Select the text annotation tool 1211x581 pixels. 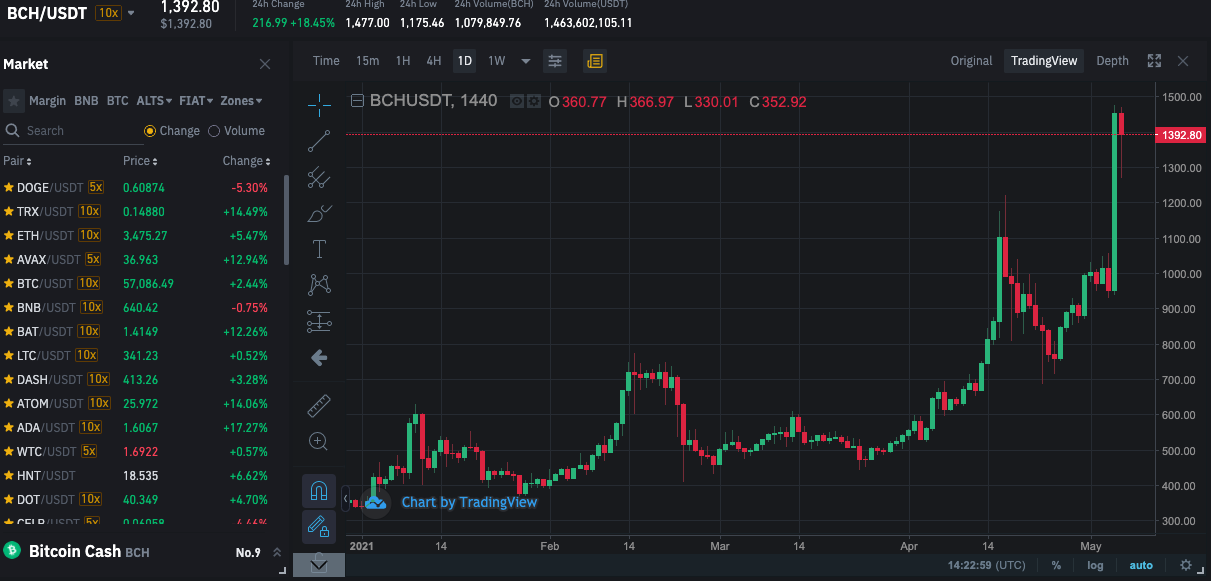click(x=319, y=248)
